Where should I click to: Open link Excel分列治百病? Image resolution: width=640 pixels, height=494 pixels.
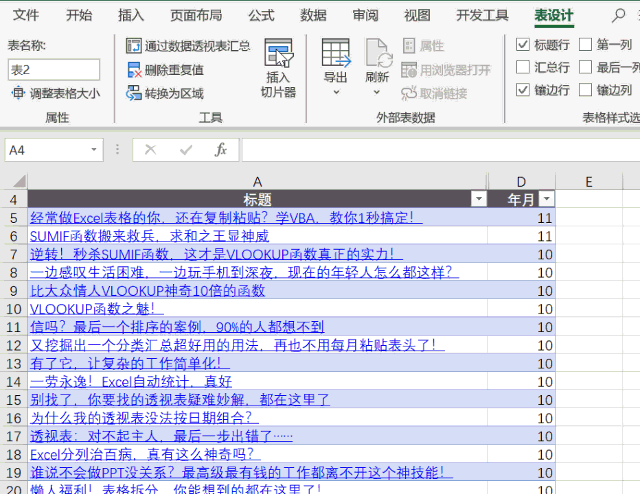145,454
